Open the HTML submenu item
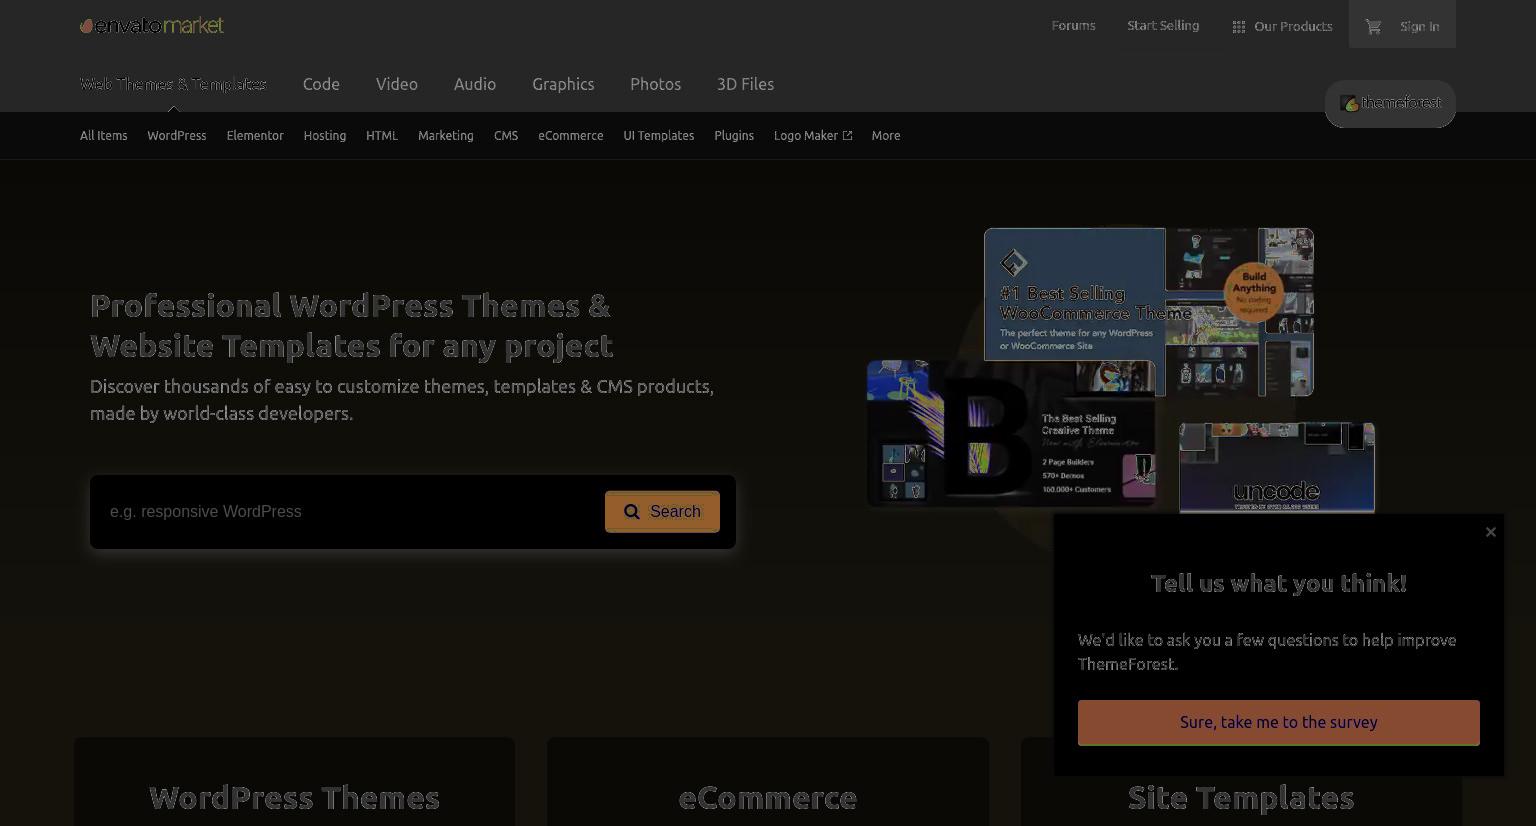 (382, 136)
